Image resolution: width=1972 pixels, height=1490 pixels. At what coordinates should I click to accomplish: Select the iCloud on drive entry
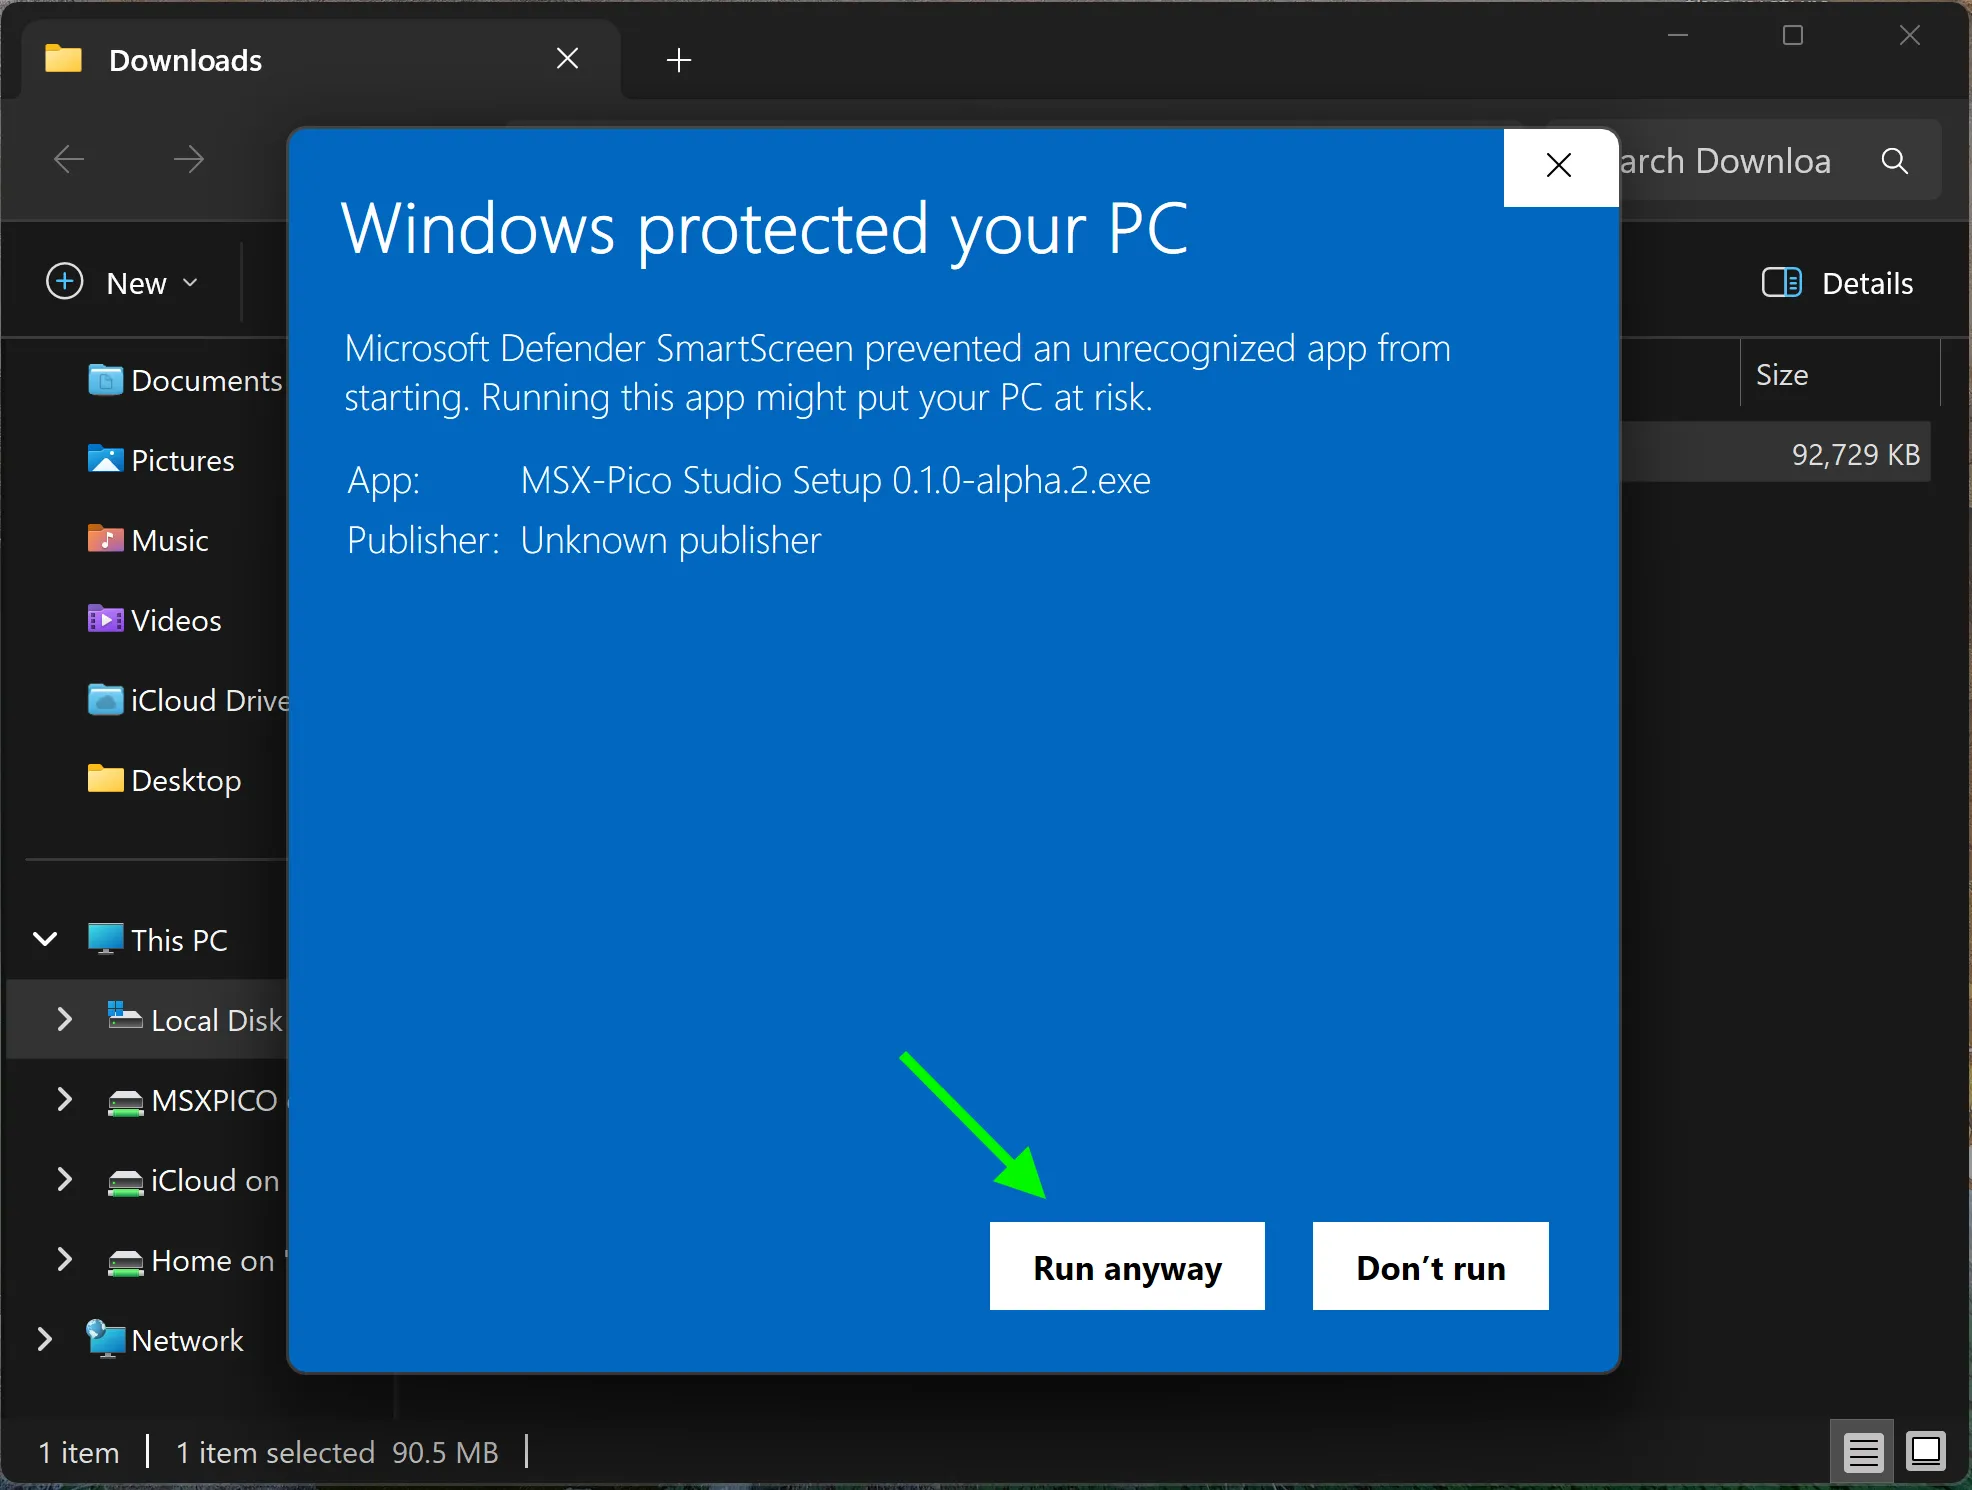[194, 1181]
